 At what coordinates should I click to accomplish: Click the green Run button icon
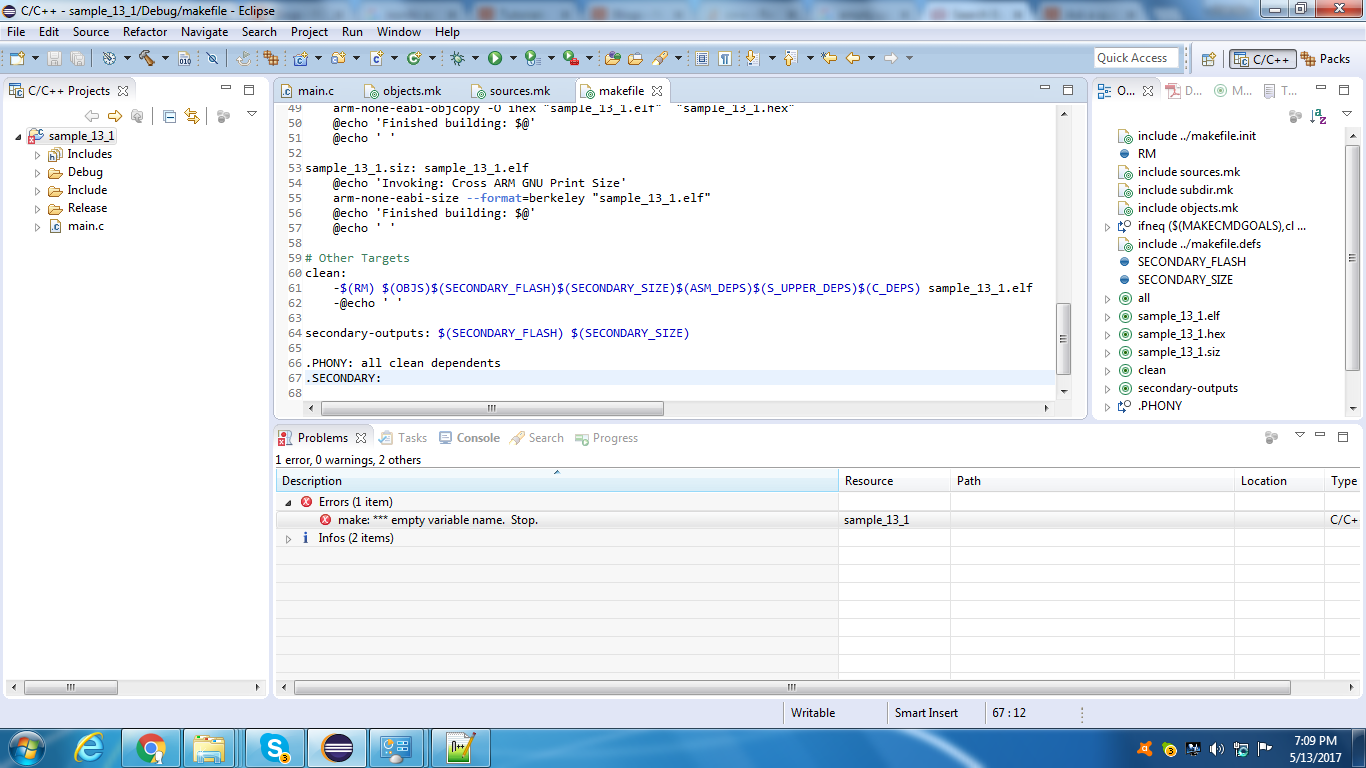[495, 58]
